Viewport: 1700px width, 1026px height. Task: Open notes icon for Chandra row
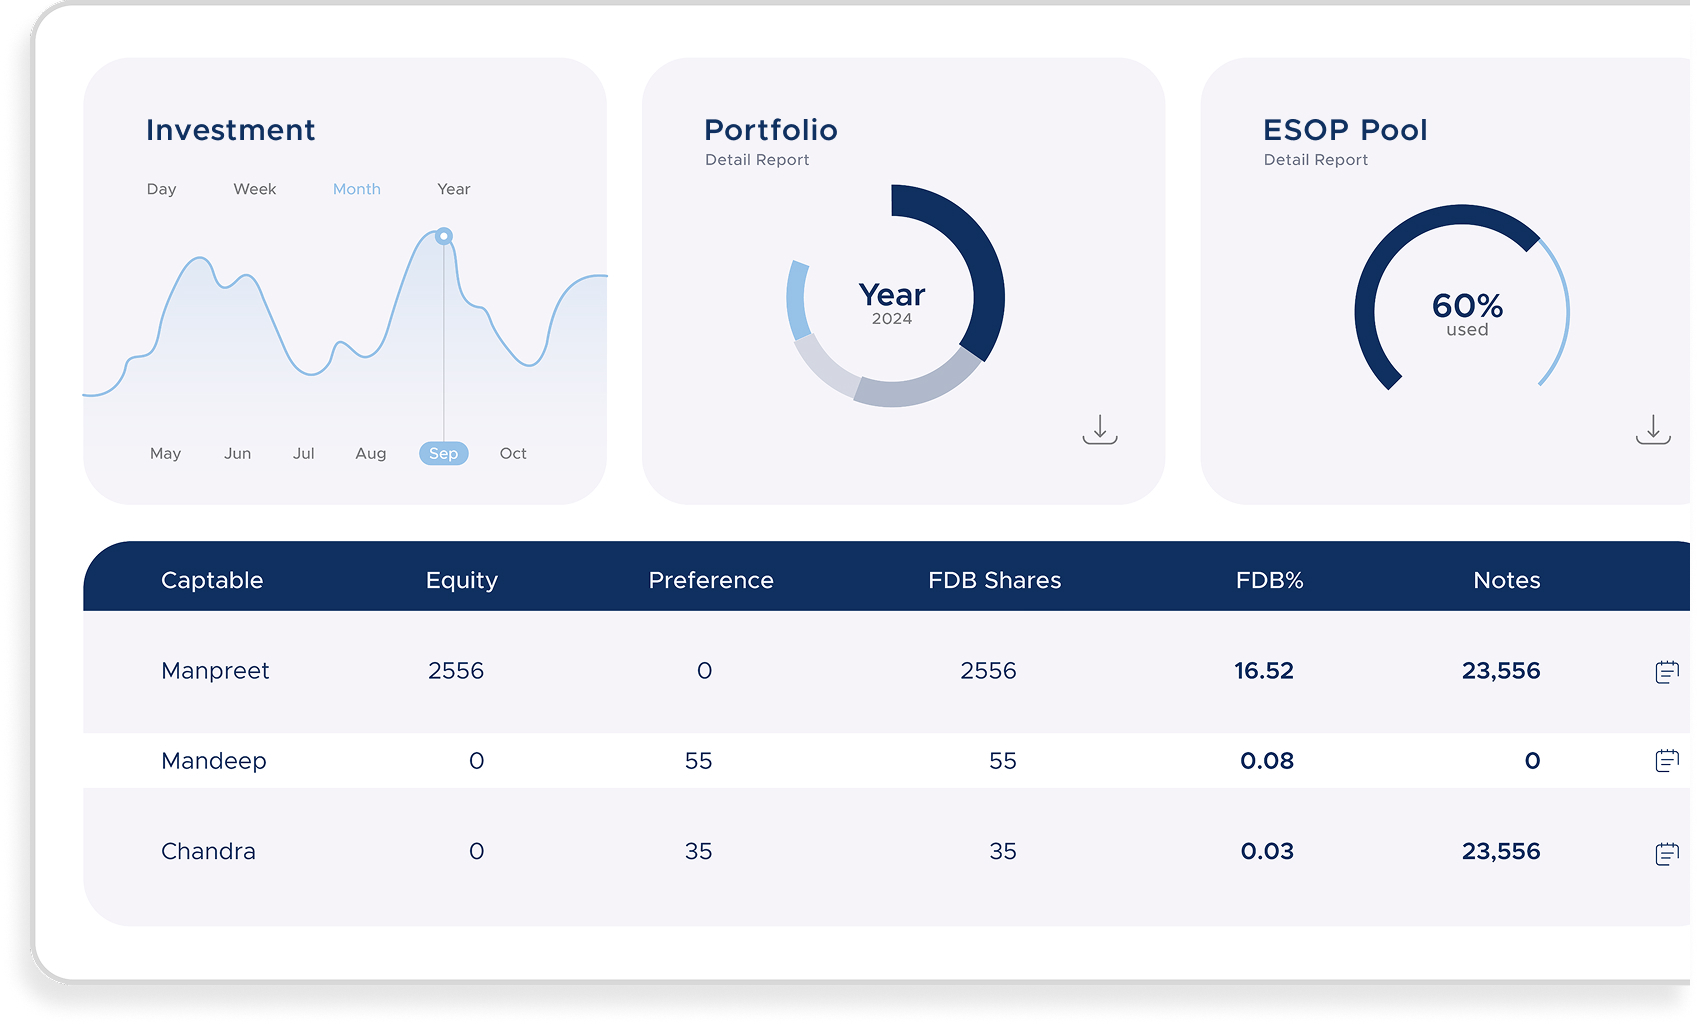pyautogui.click(x=1666, y=853)
